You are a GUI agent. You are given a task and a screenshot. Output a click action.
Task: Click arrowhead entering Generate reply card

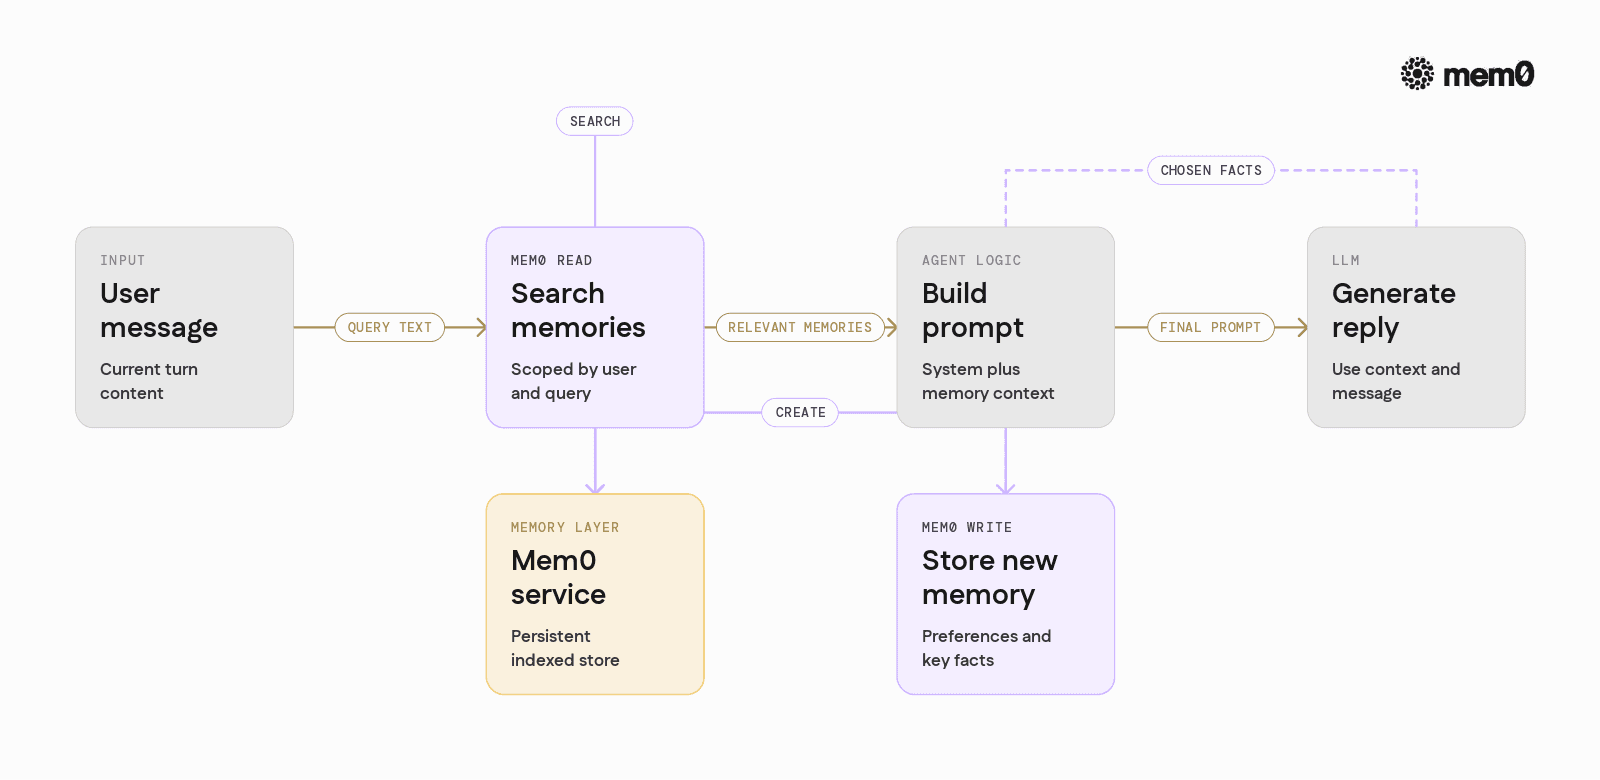(x=1302, y=327)
